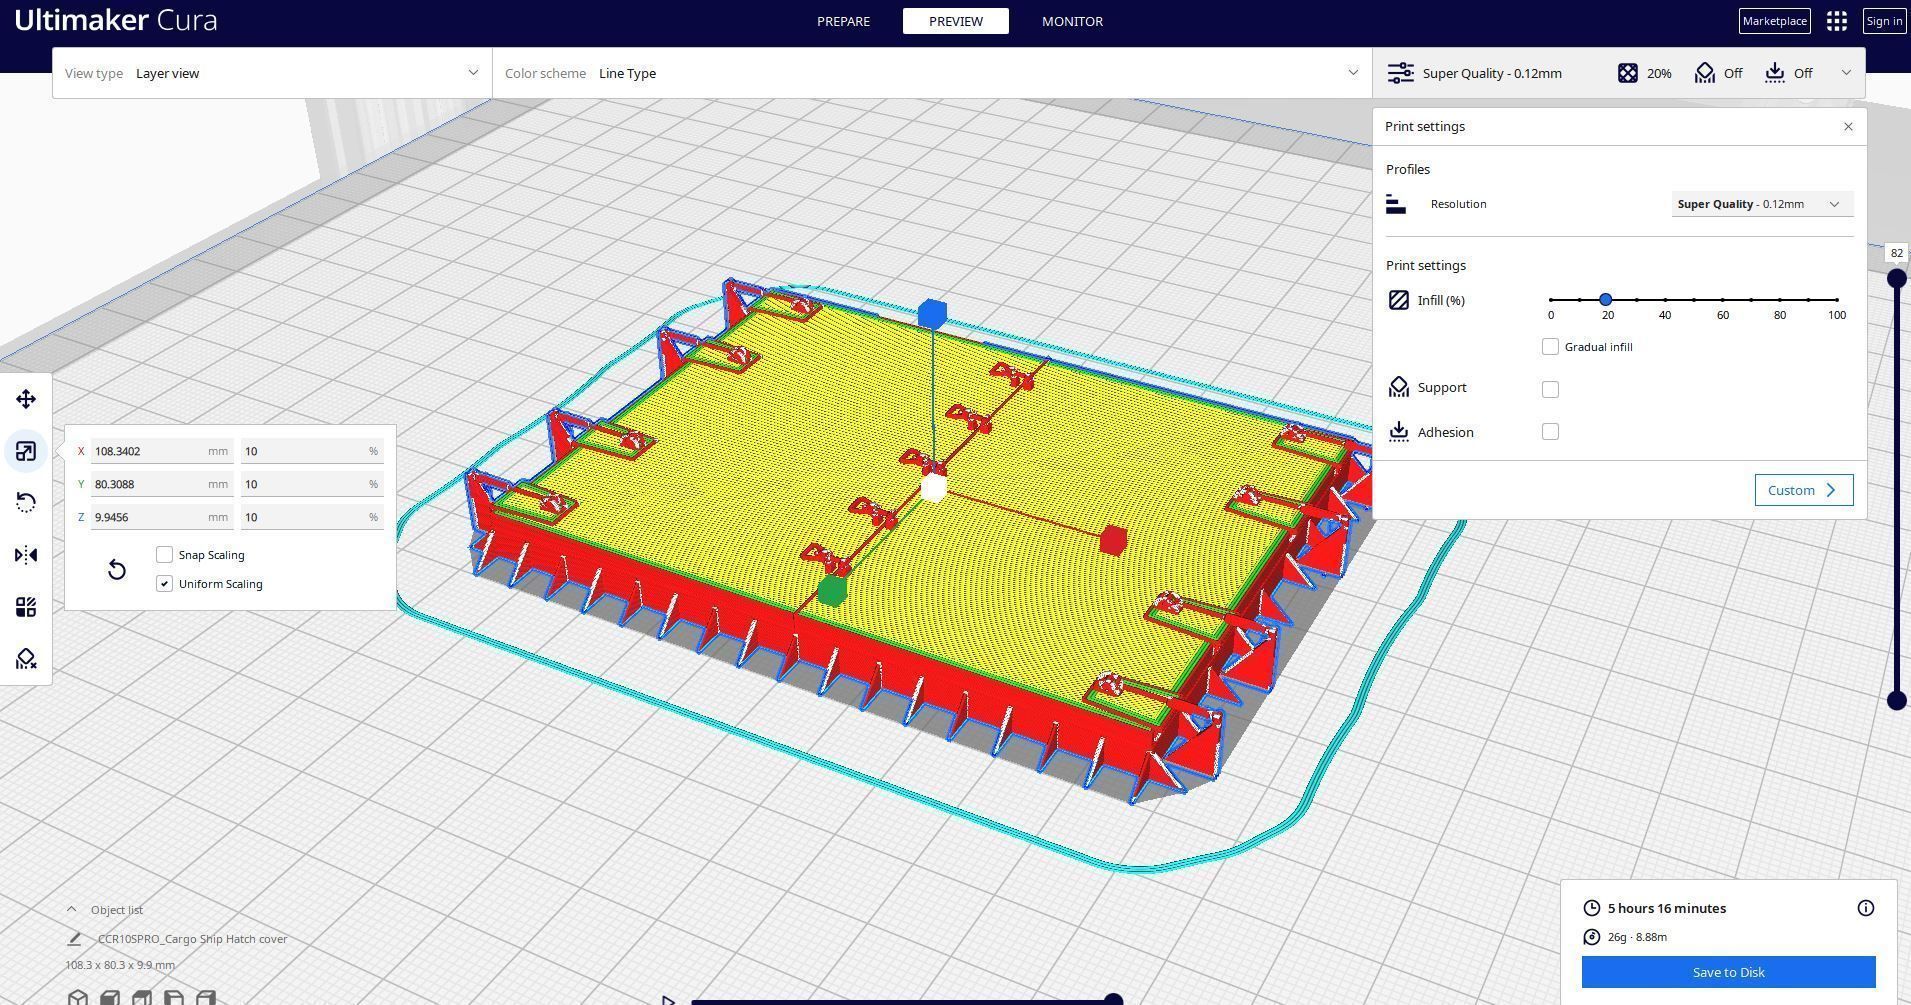Enable Snap Scaling checkbox

tap(165, 555)
